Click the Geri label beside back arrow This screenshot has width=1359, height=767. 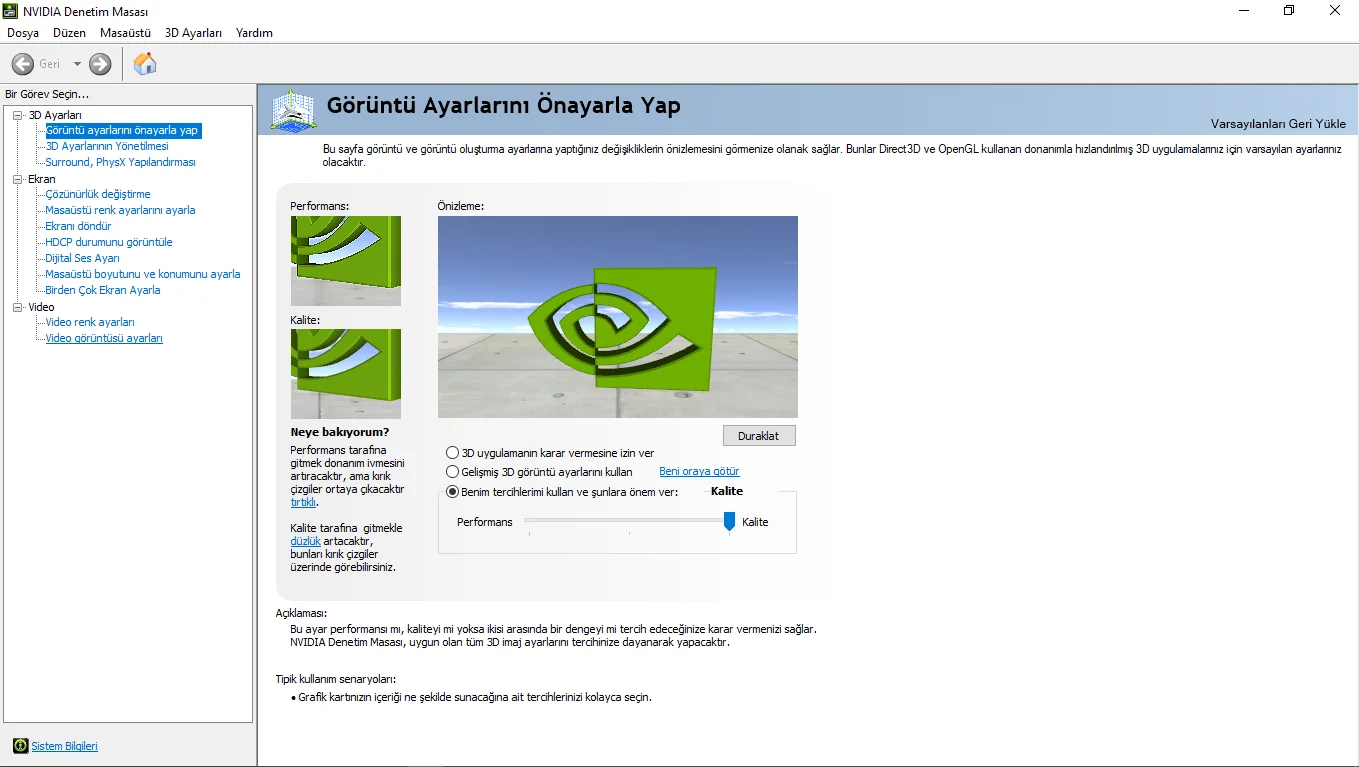[50, 64]
